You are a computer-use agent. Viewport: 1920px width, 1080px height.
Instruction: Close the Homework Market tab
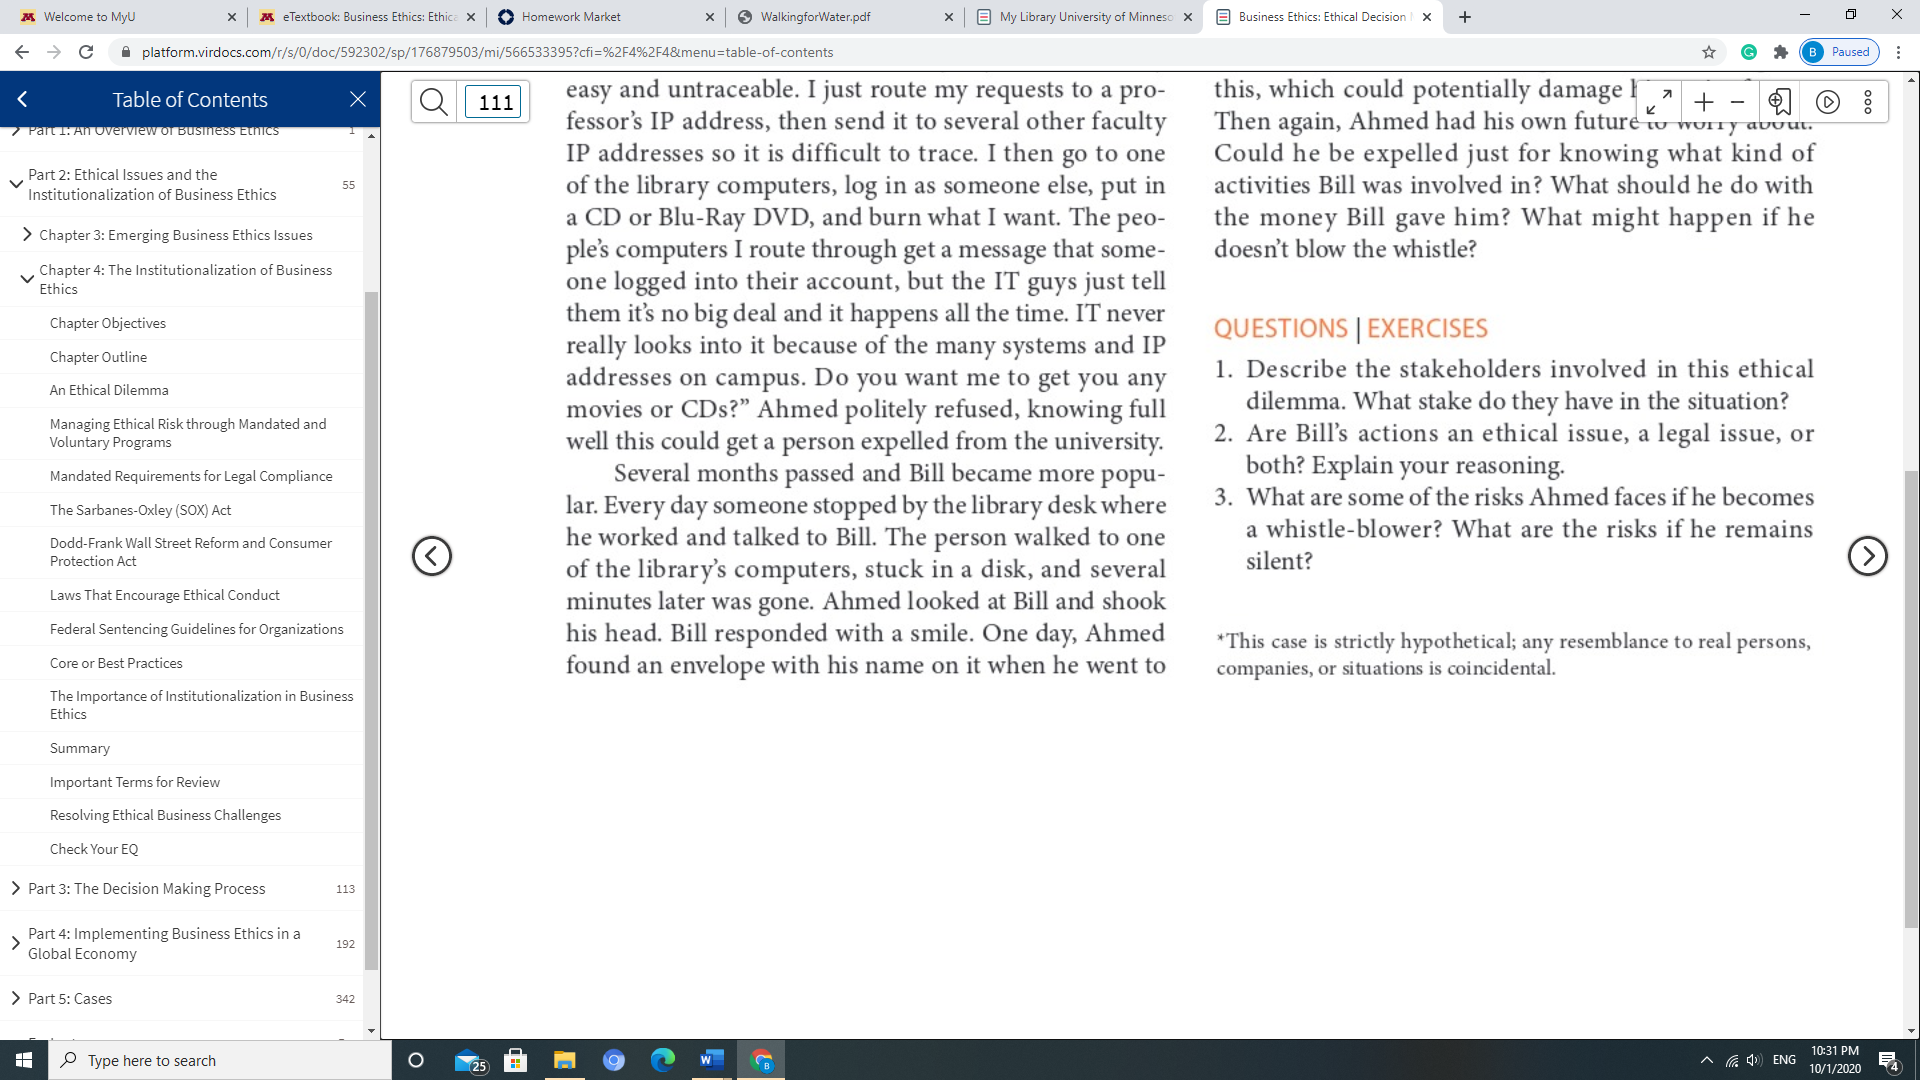[710, 17]
